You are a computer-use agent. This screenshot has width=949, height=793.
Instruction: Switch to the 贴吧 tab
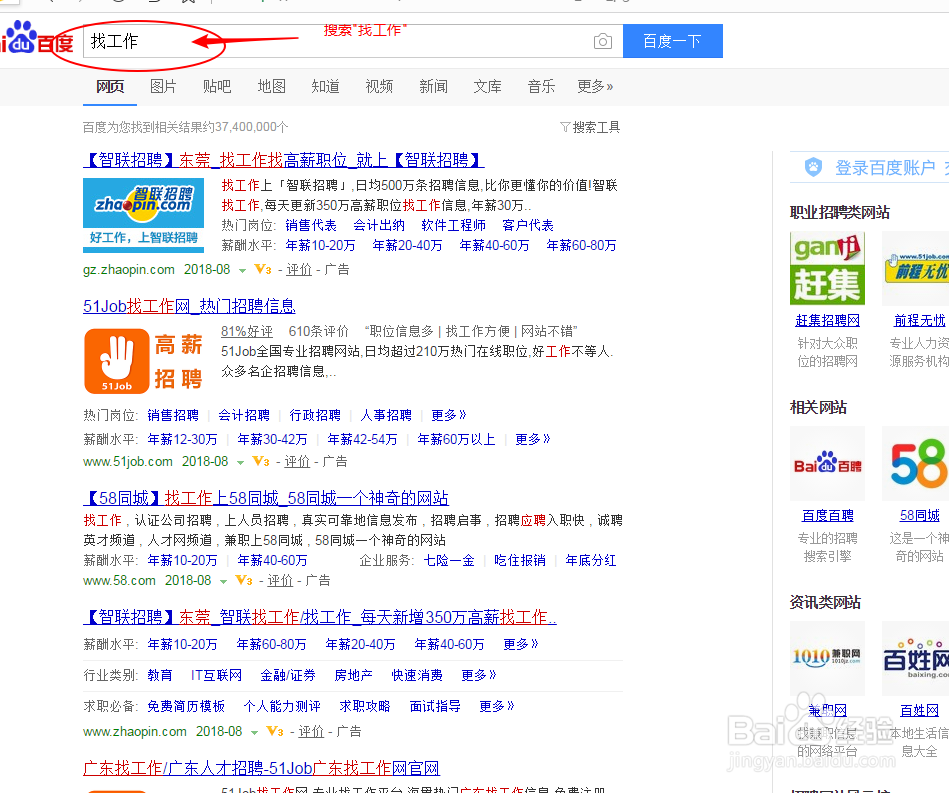217,87
